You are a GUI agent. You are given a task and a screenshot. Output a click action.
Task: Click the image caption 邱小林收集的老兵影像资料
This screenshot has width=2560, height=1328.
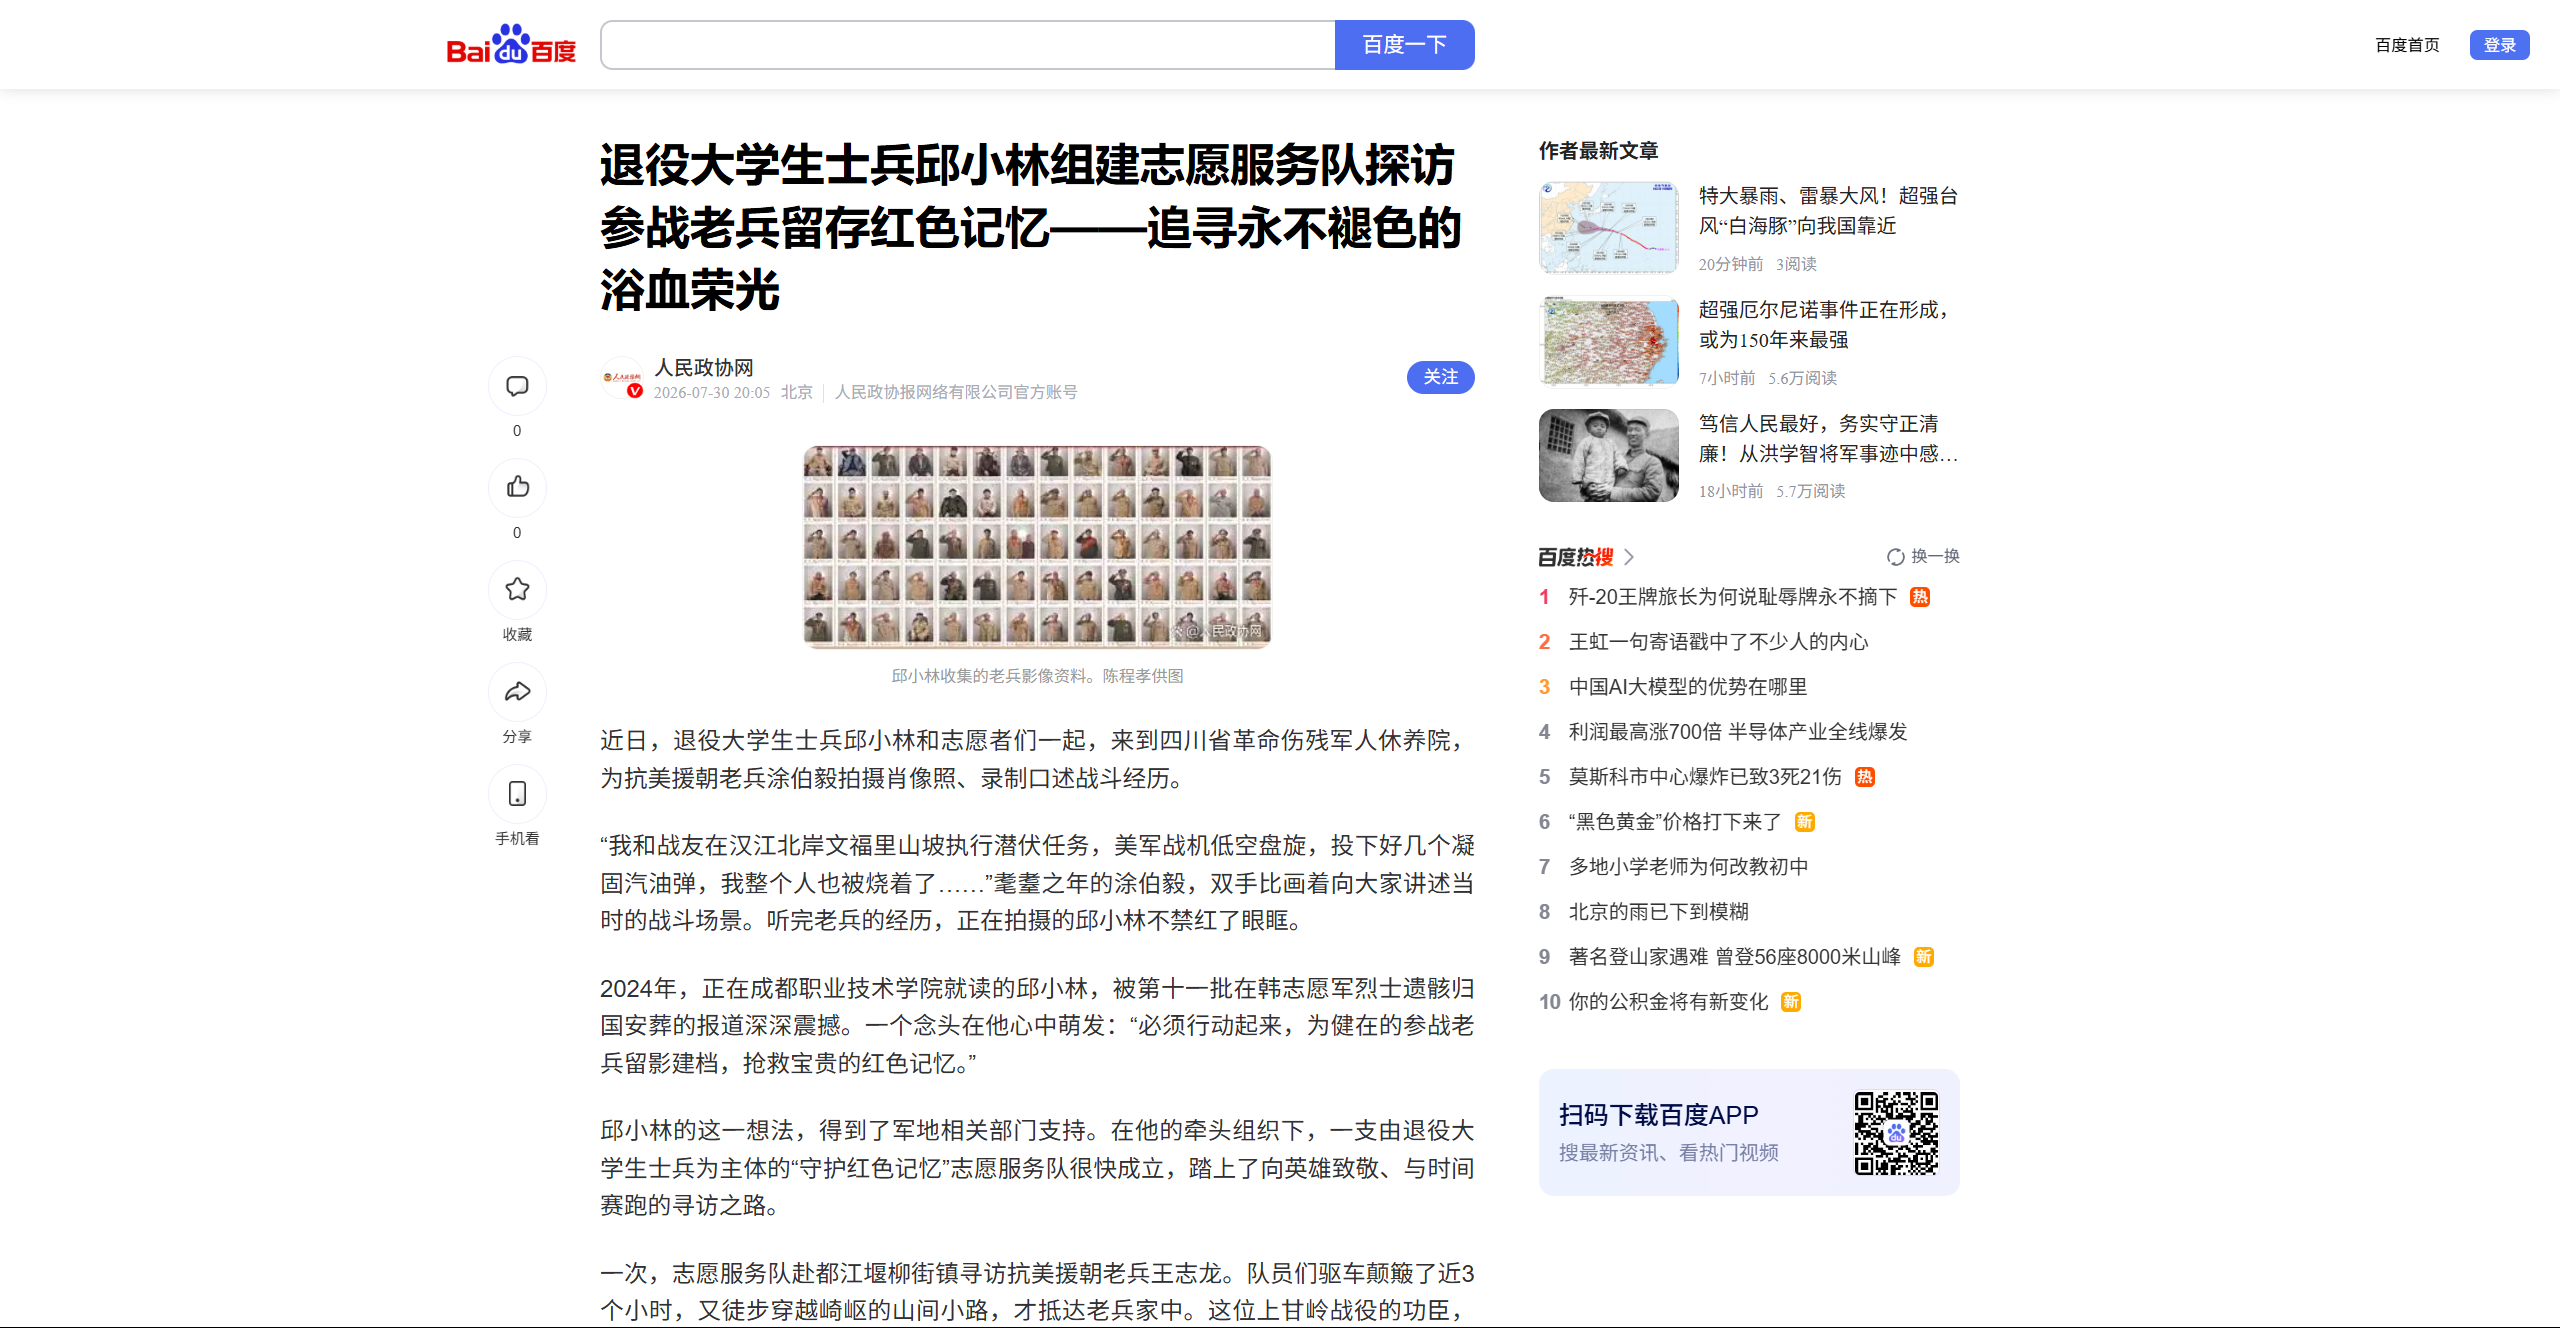point(1037,676)
